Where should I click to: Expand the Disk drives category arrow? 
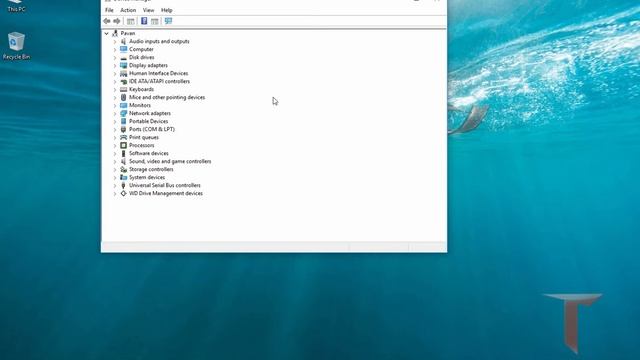click(115, 58)
